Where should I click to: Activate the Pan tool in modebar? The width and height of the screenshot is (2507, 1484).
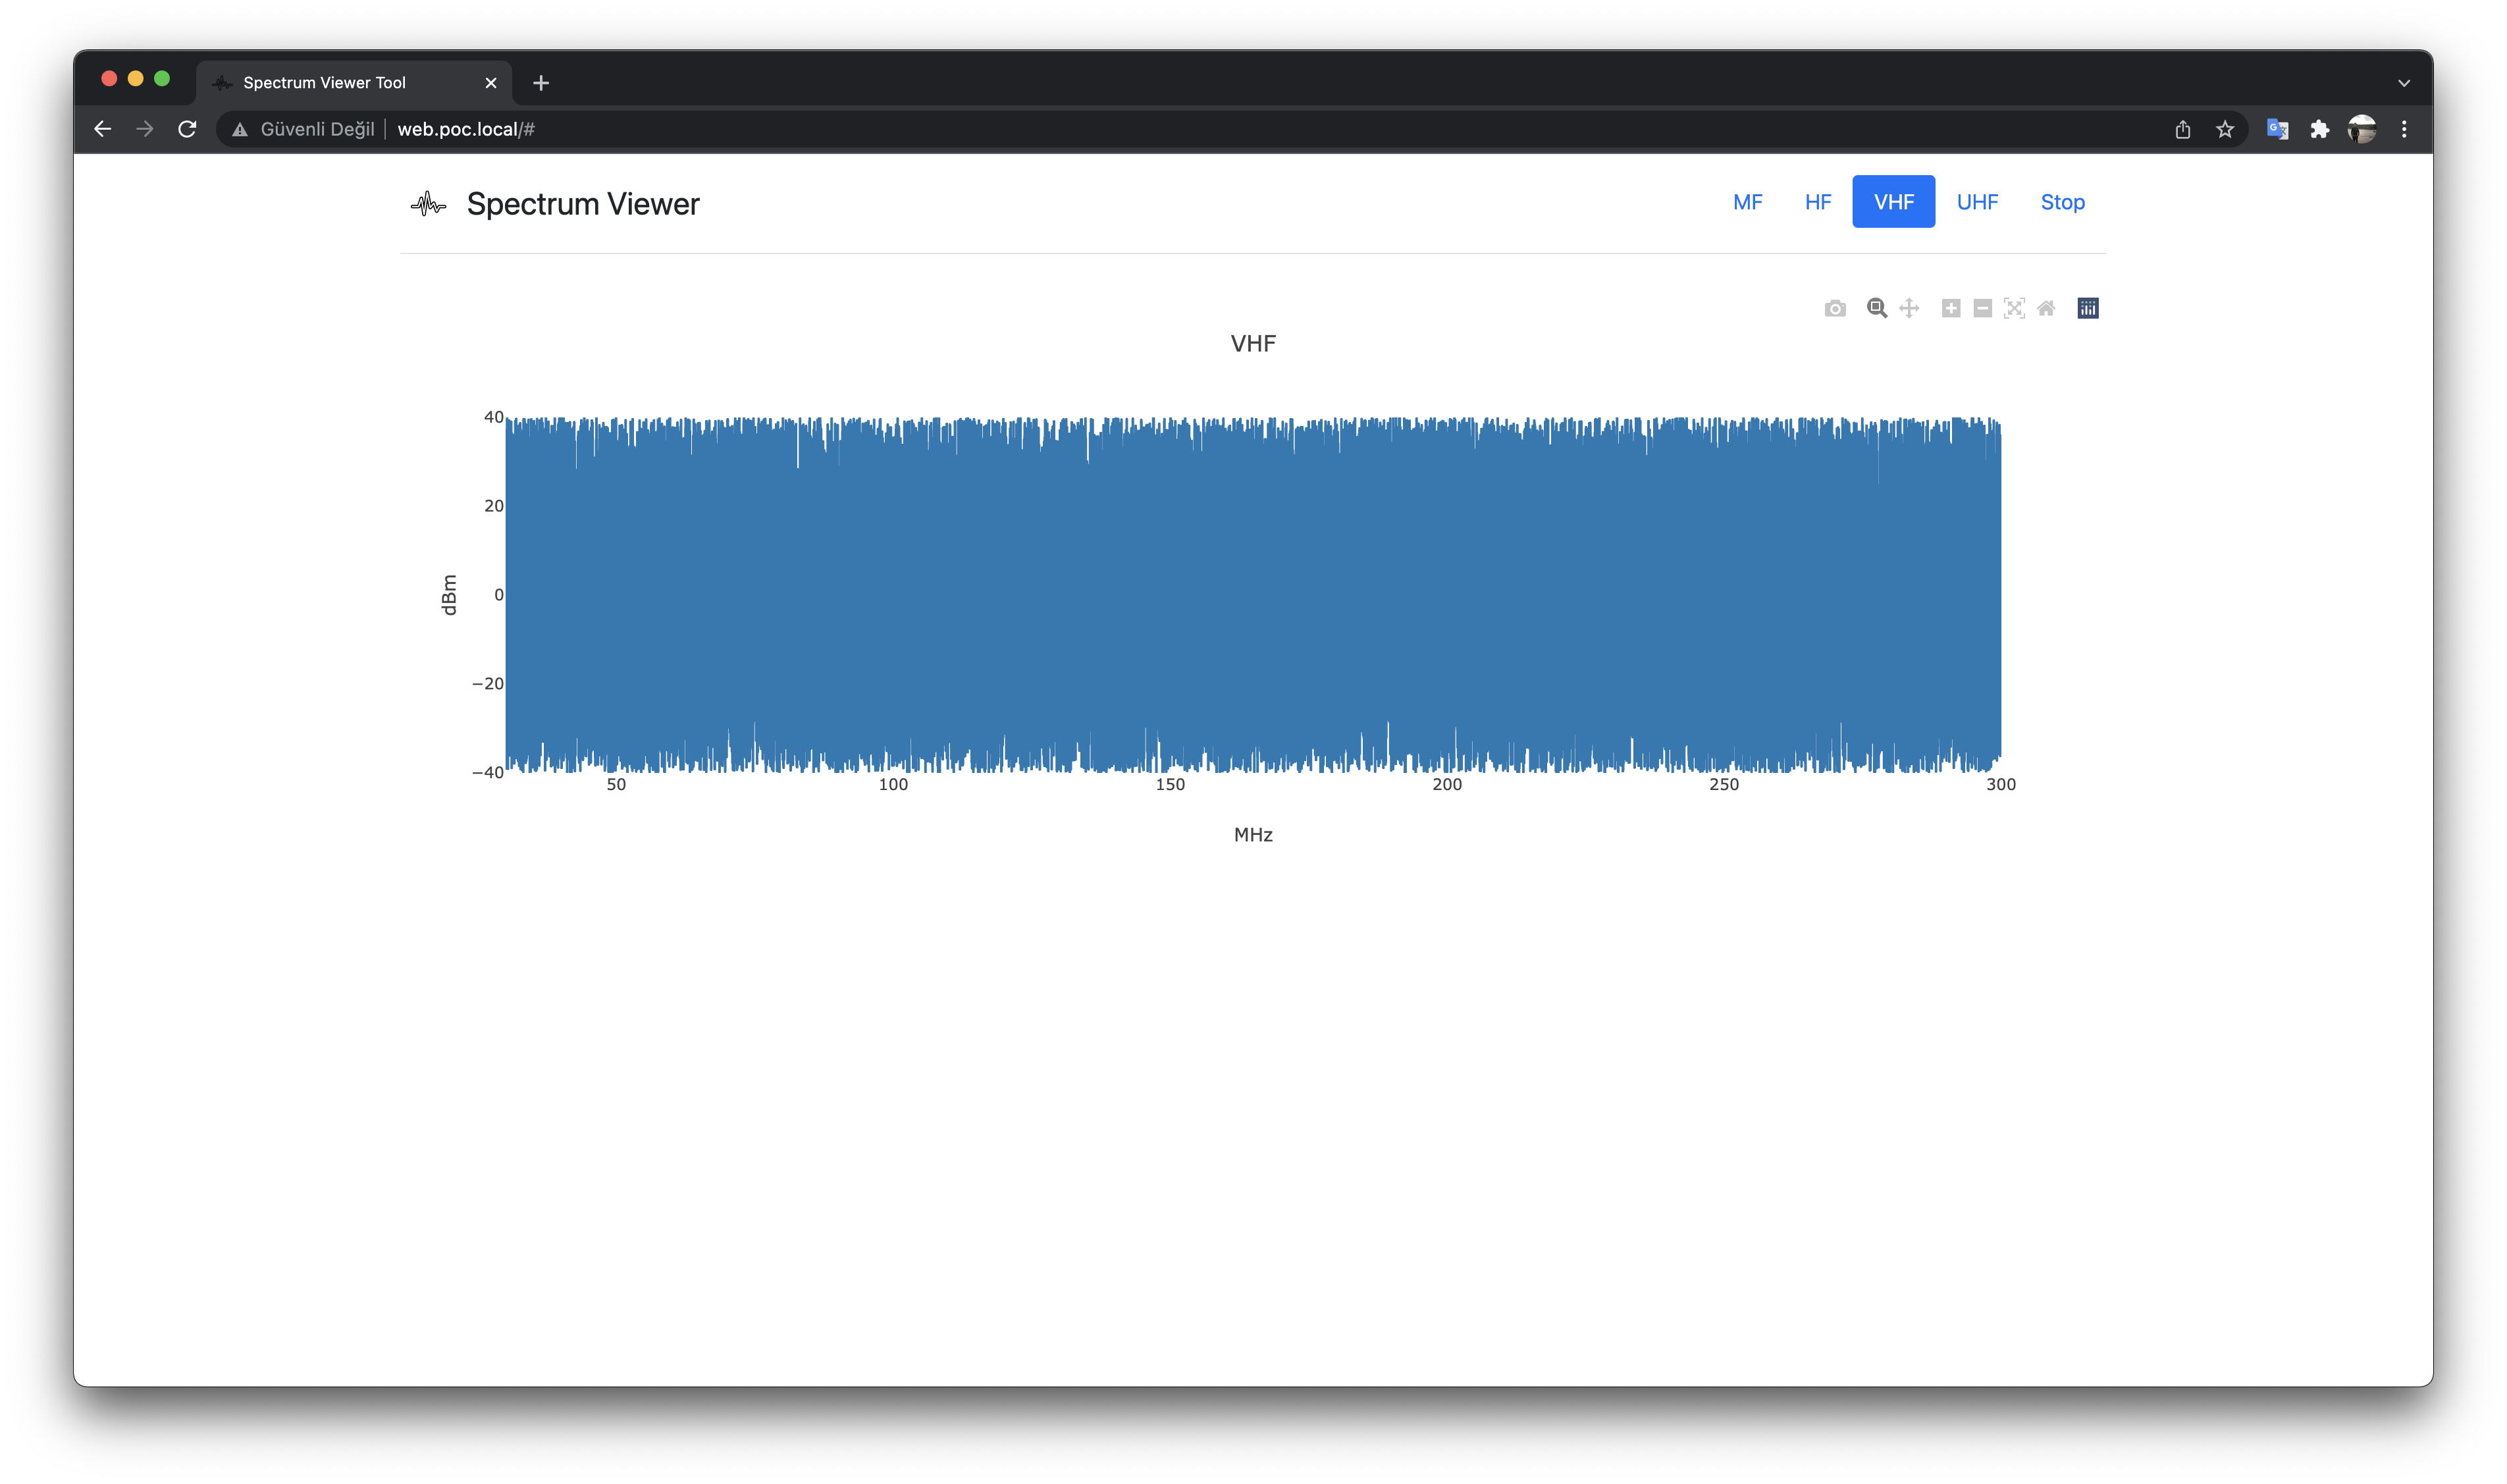1908,308
